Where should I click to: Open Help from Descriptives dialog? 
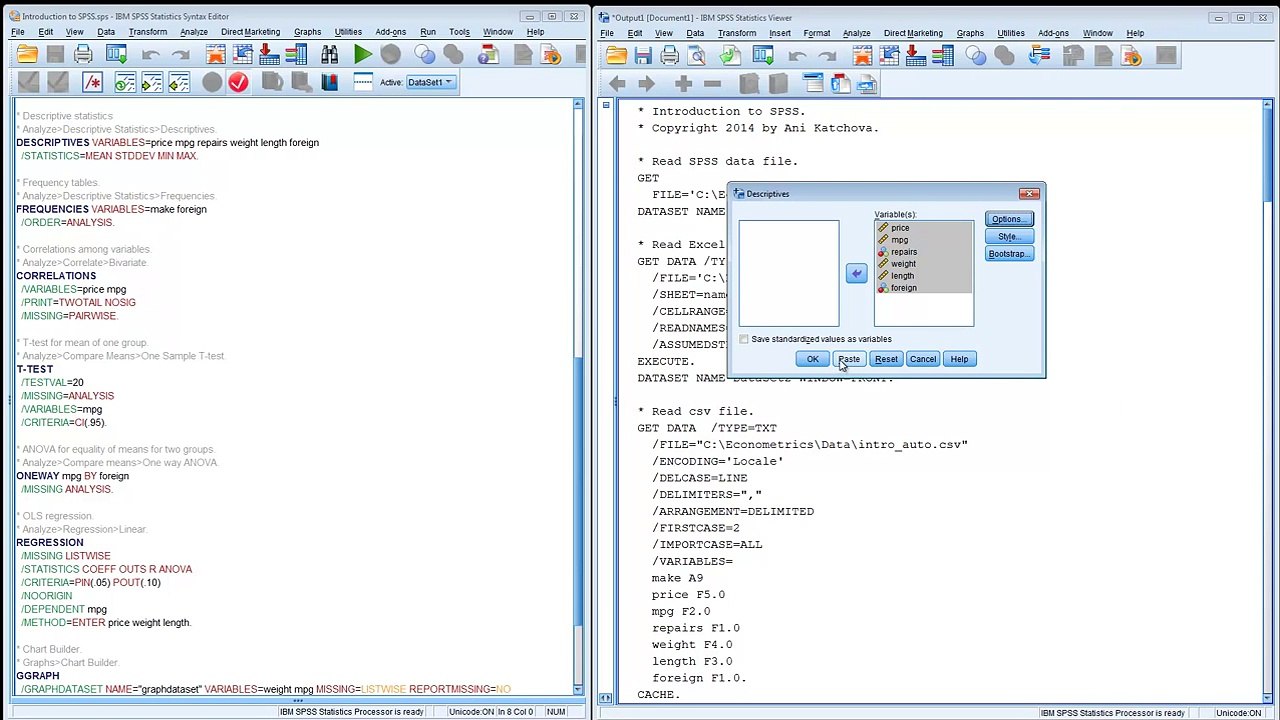[959, 359]
